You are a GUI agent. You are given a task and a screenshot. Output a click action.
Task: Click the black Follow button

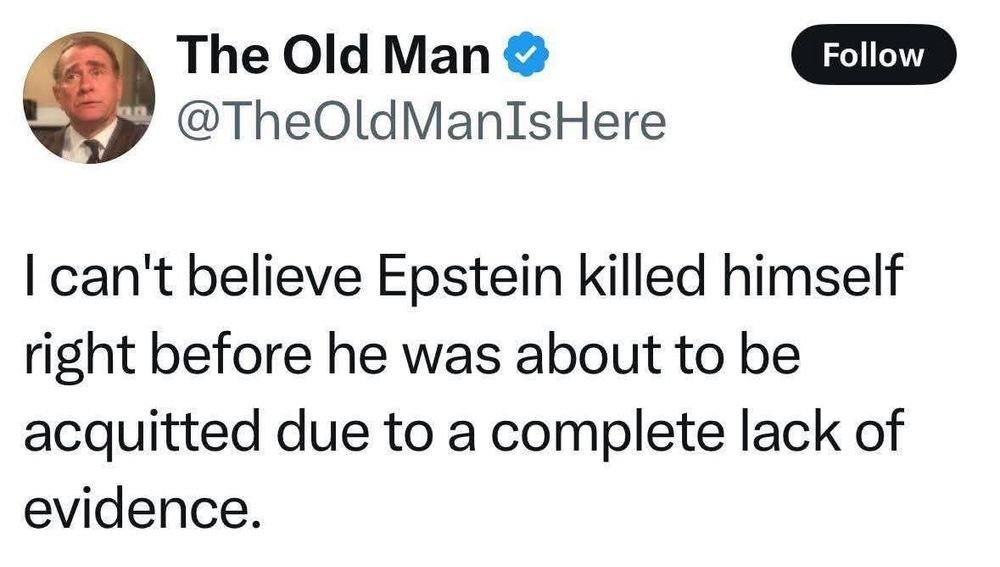pos(873,55)
